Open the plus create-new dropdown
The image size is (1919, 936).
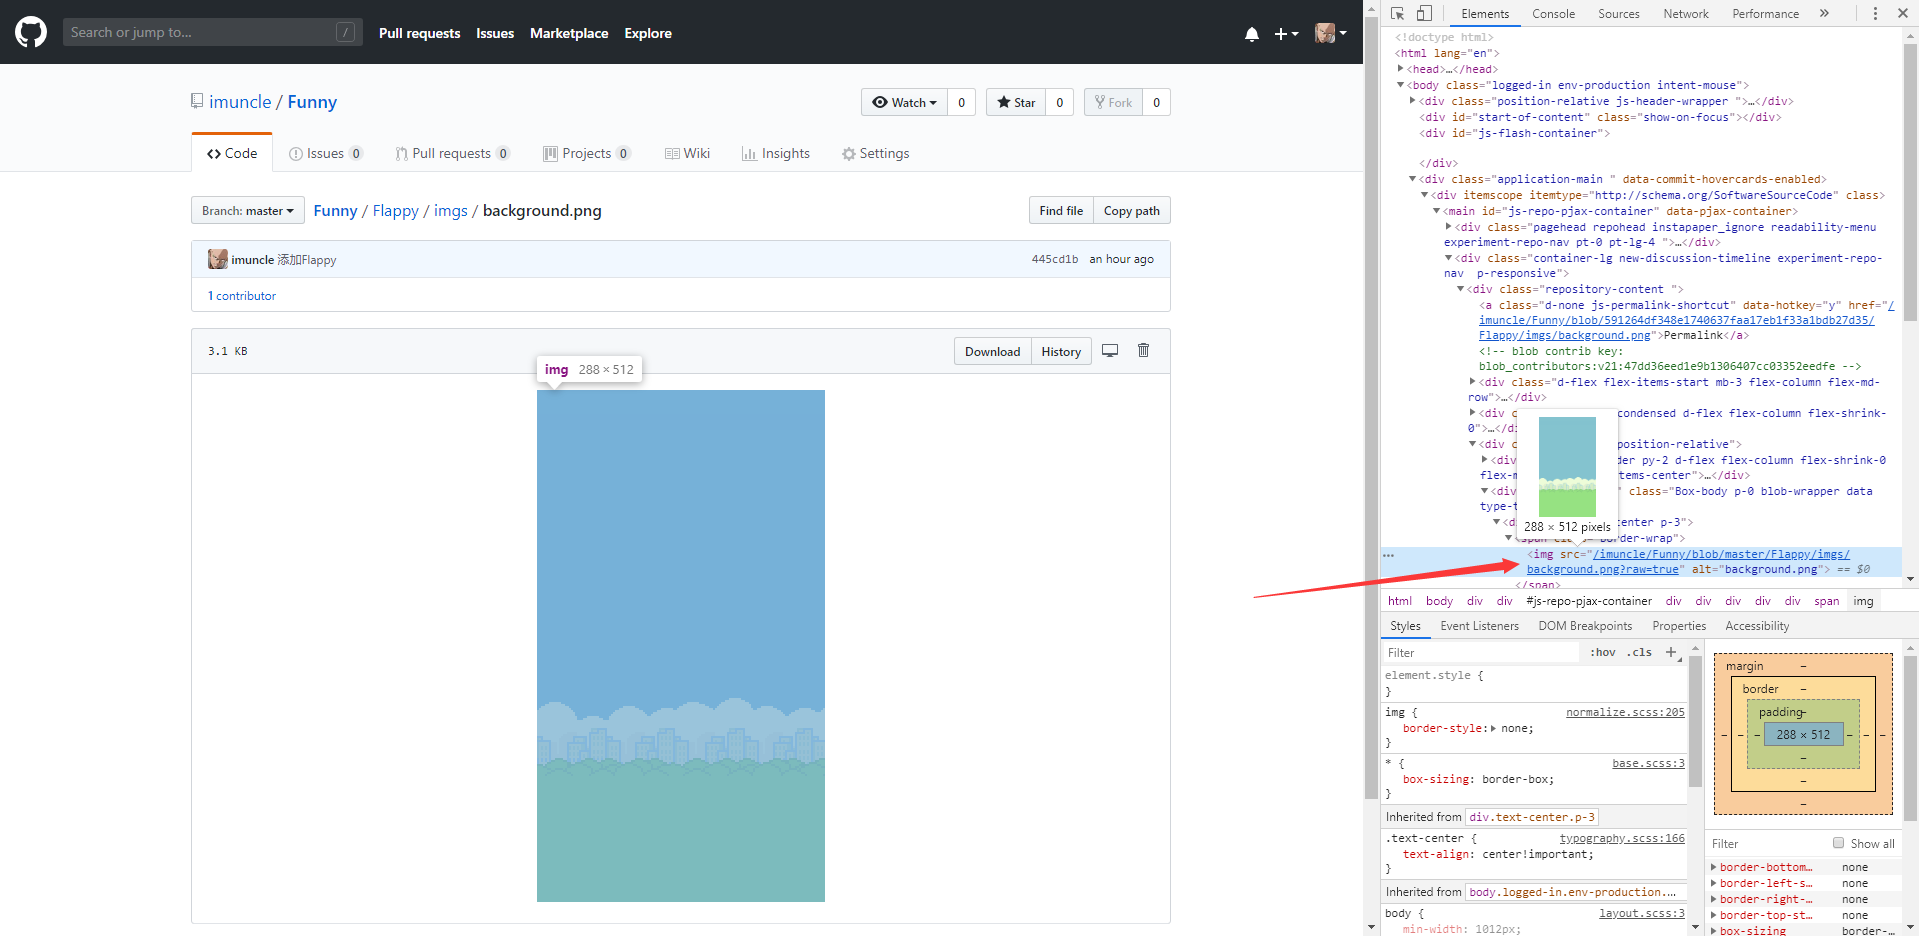pyautogui.click(x=1286, y=33)
